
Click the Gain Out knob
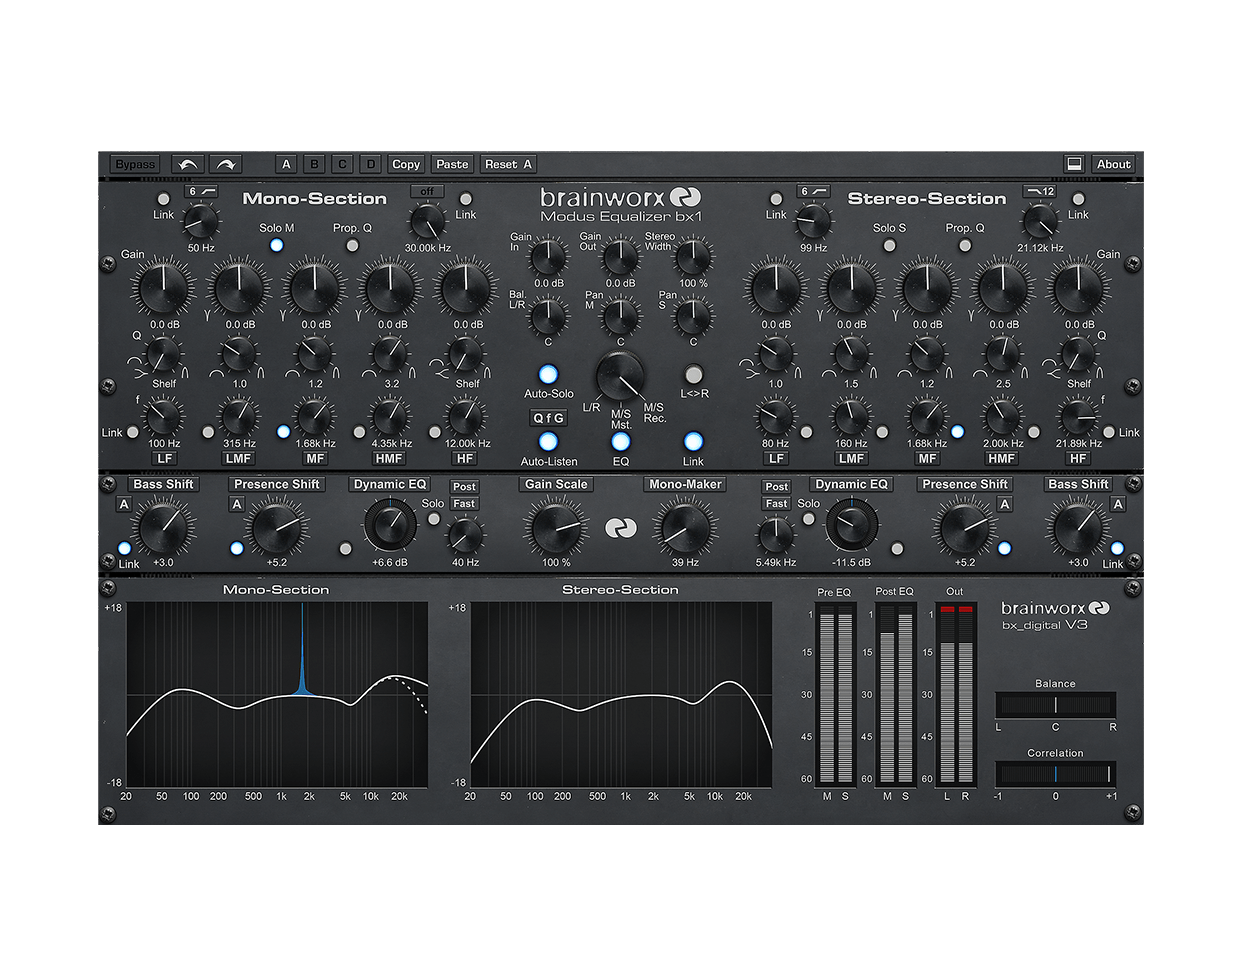point(620,257)
